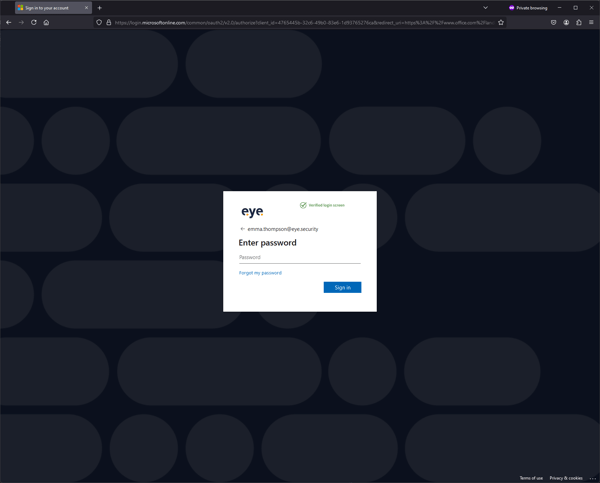Screen dimensions: 600x483
Task: Open the Privacy & cookies link
Action: coord(566,478)
